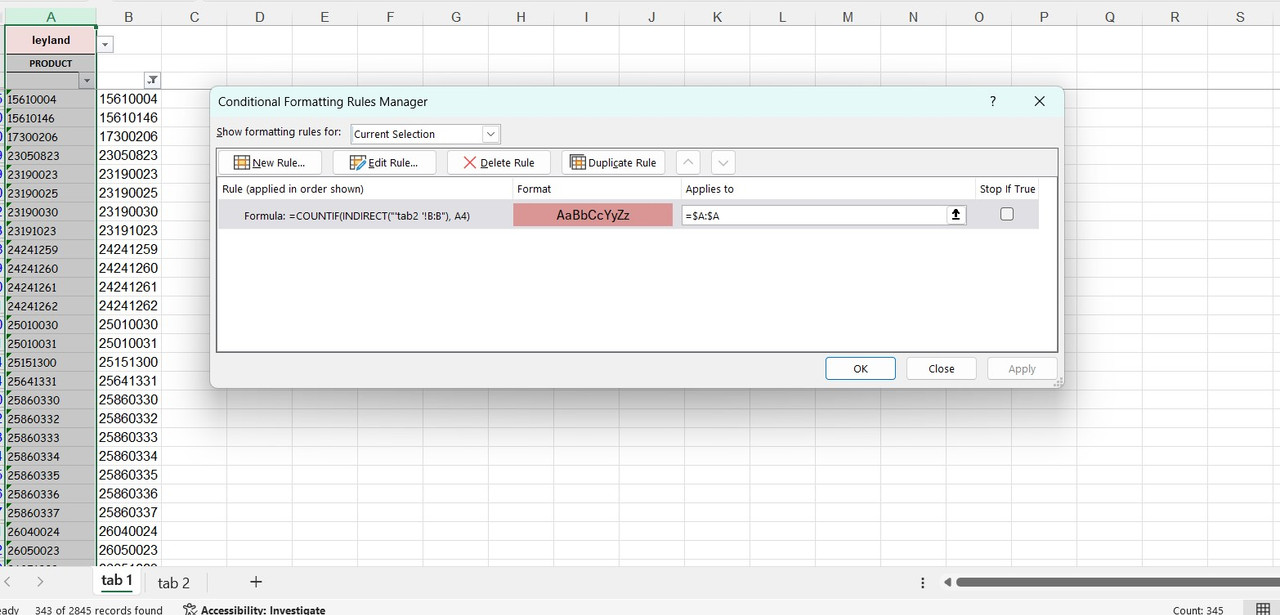Move rule up with arrow button
The width and height of the screenshot is (1280, 615).
click(689, 162)
